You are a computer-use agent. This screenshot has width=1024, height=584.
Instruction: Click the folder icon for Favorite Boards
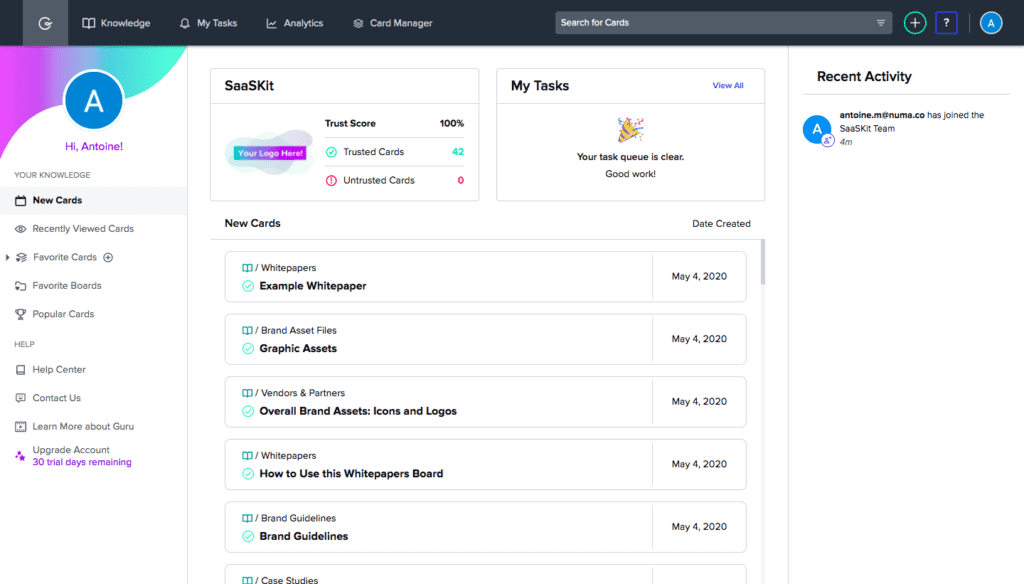coord(21,286)
